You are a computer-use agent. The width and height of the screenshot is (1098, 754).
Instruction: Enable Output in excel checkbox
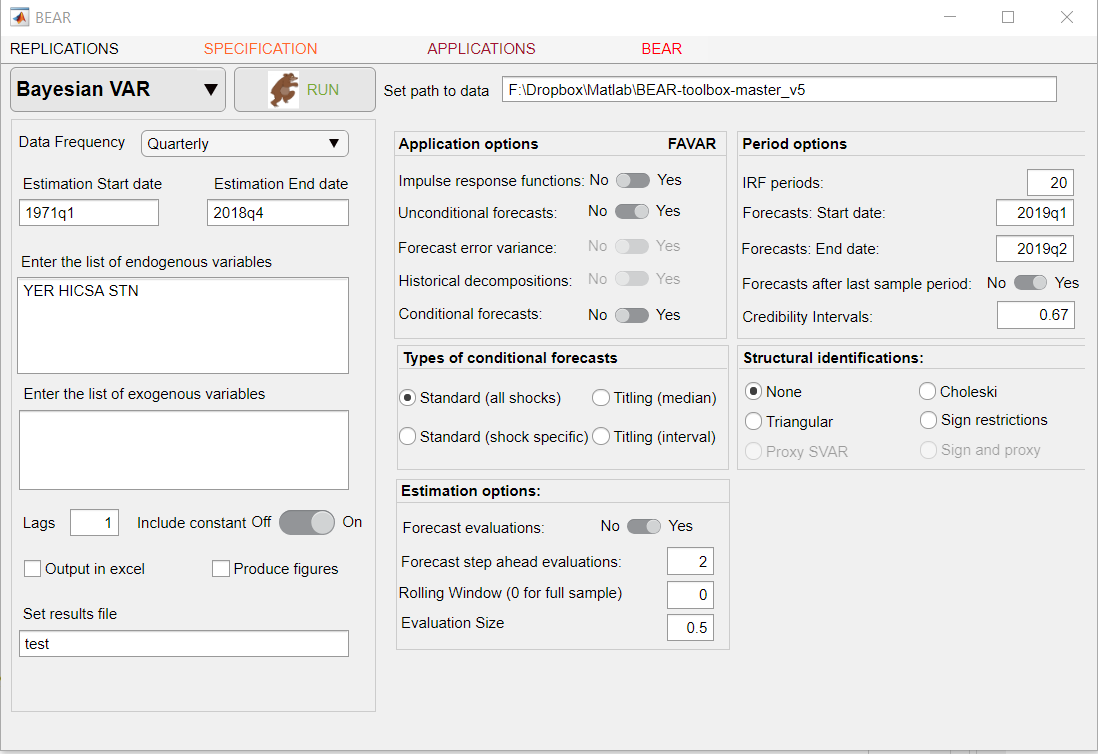pyautogui.click(x=32, y=568)
